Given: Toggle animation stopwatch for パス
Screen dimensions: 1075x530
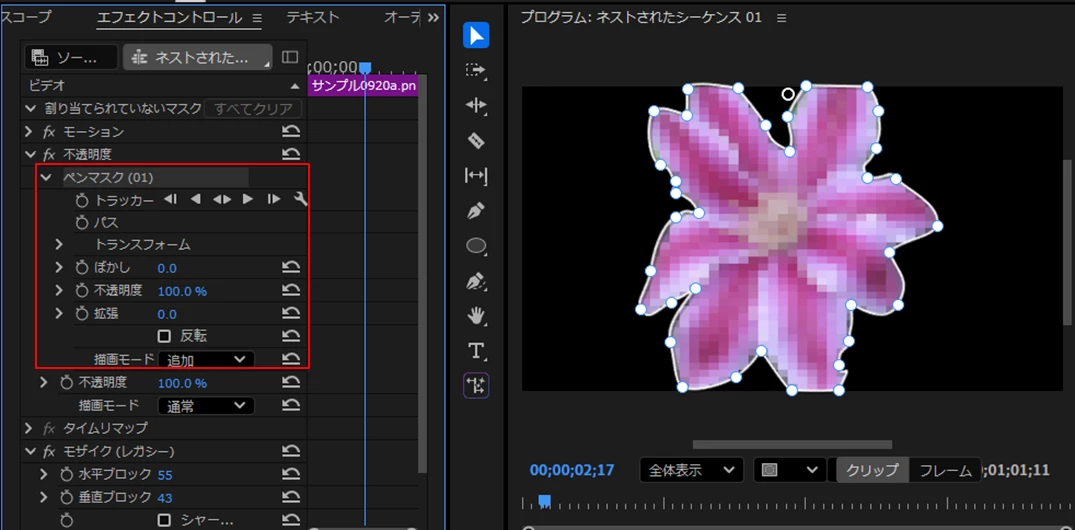Looking at the screenshot, I should pyautogui.click(x=82, y=222).
